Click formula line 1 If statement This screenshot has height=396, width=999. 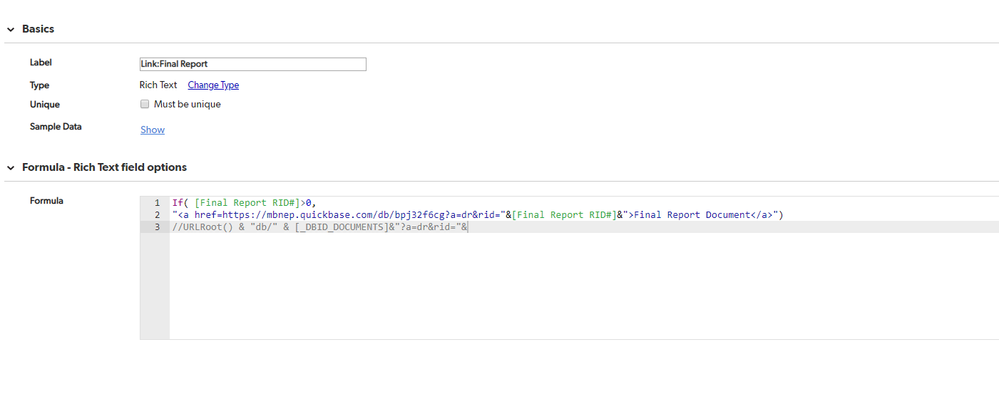click(244, 202)
